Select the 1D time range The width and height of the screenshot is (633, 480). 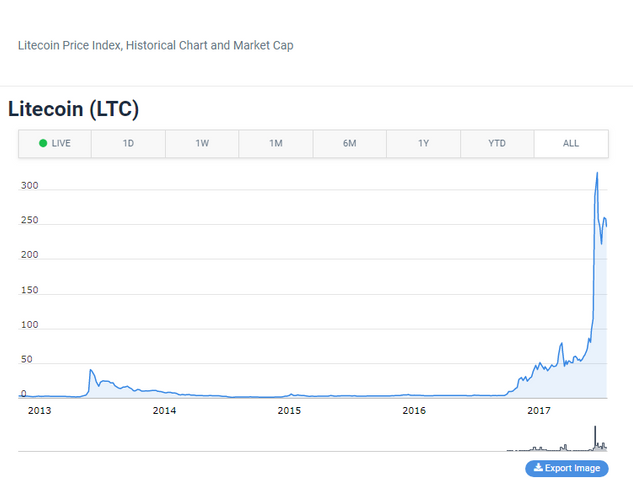128,144
